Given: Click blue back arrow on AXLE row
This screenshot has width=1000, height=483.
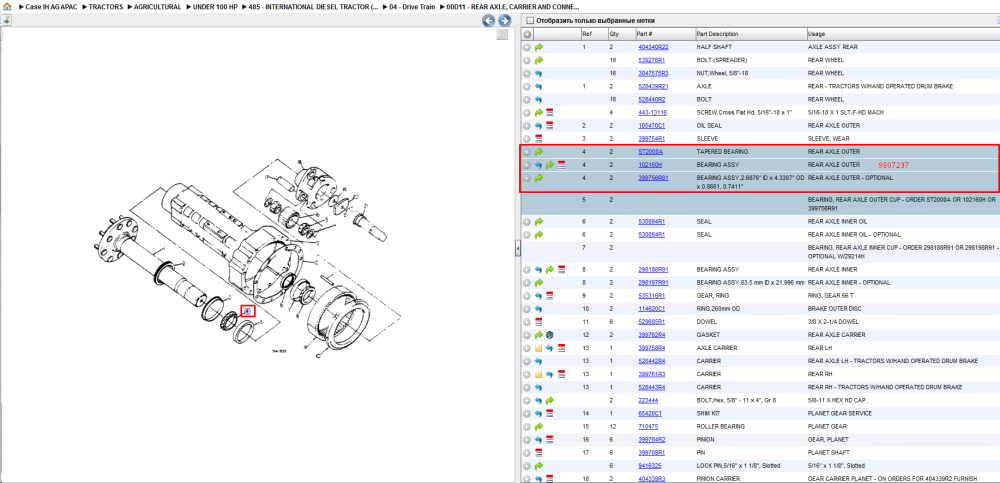Looking at the screenshot, I should click(538, 86).
